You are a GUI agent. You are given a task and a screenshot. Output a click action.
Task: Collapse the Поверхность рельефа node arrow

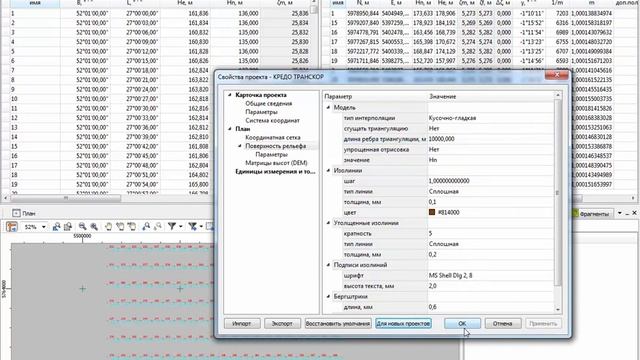pos(240,146)
